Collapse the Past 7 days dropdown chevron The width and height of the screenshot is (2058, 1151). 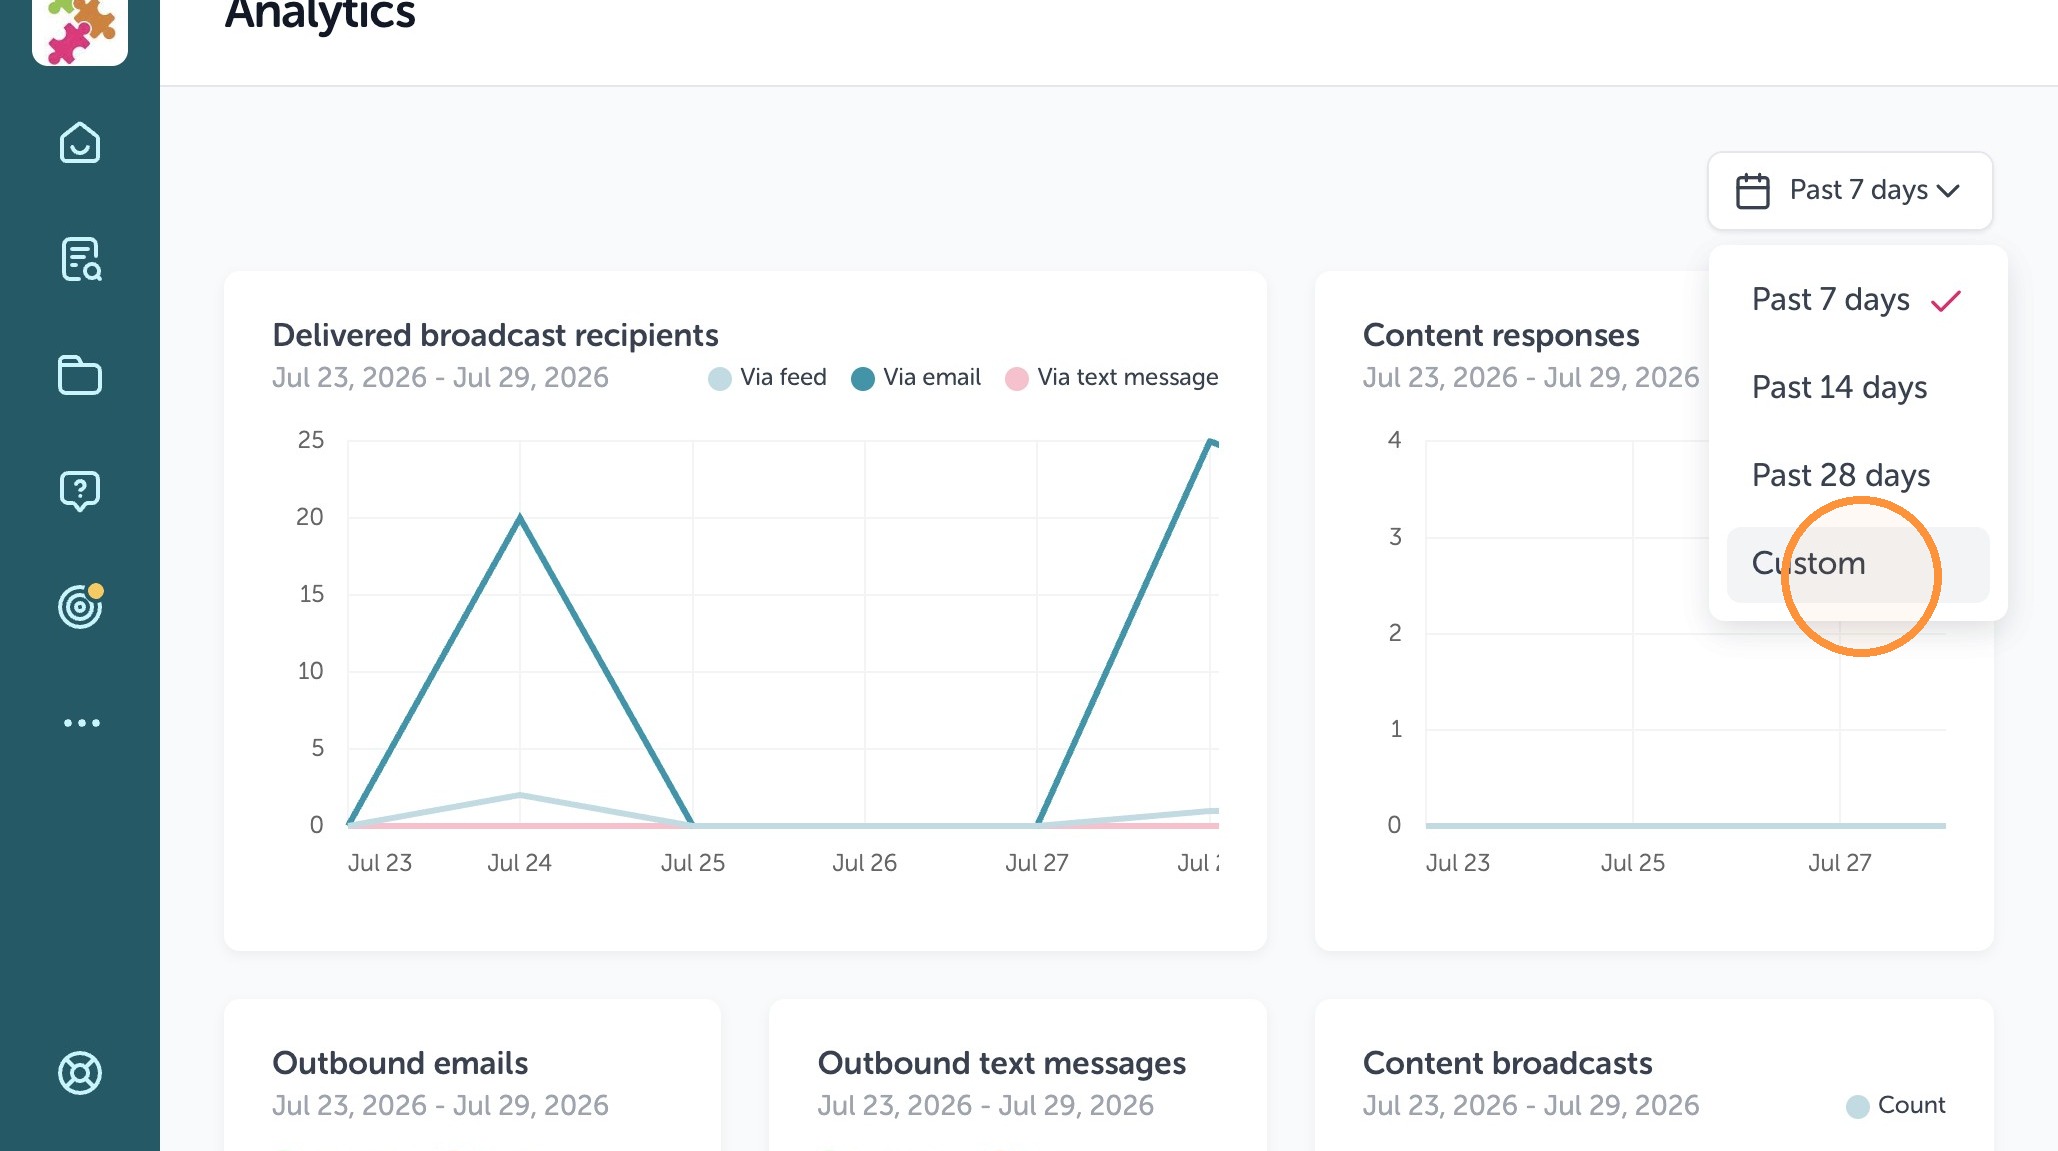click(x=1948, y=191)
